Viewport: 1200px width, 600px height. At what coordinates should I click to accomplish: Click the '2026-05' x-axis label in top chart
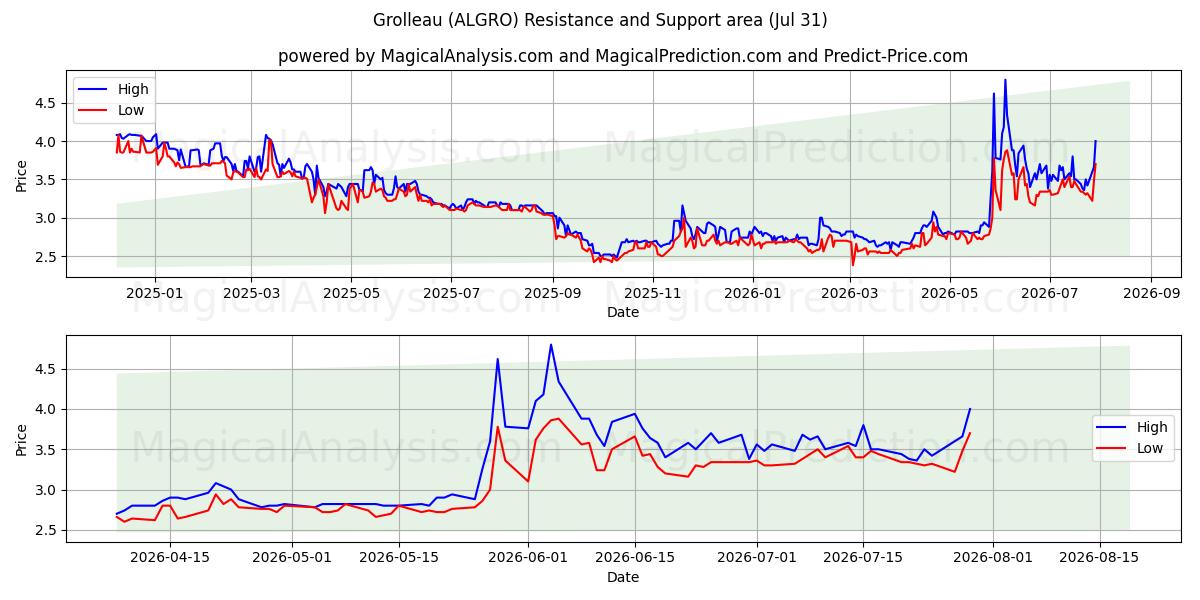(x=948, y=293)
